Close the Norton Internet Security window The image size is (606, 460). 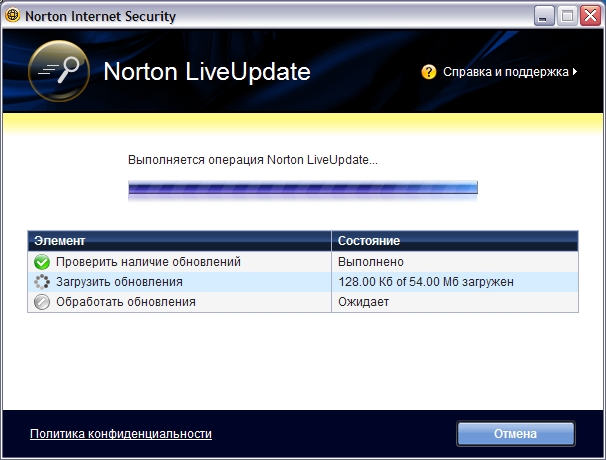click(x=591, y=16)
